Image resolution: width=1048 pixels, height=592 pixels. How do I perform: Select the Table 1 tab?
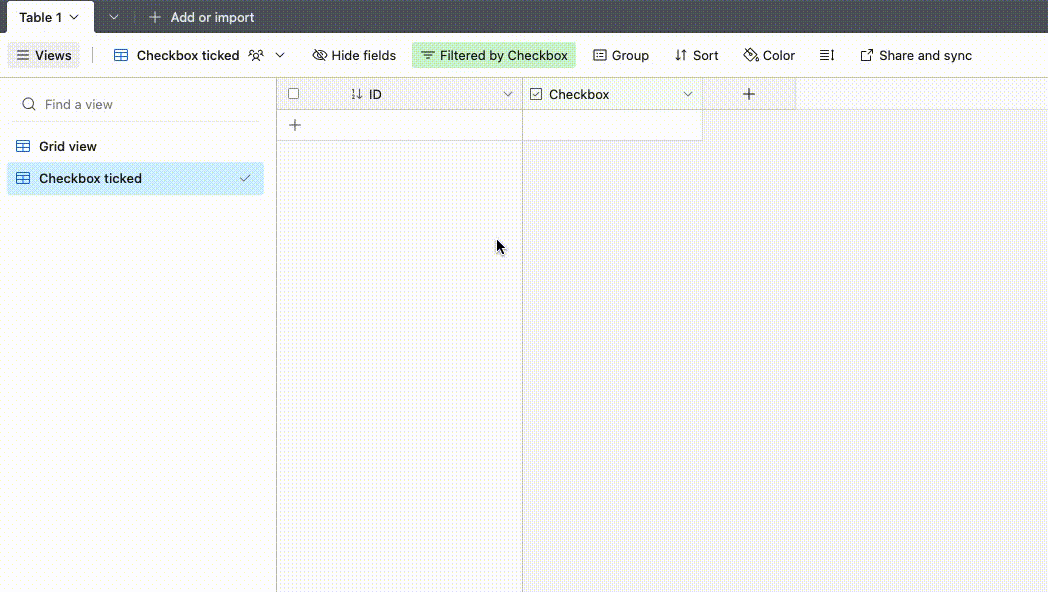pyautogui.click(x=50, y=17)
